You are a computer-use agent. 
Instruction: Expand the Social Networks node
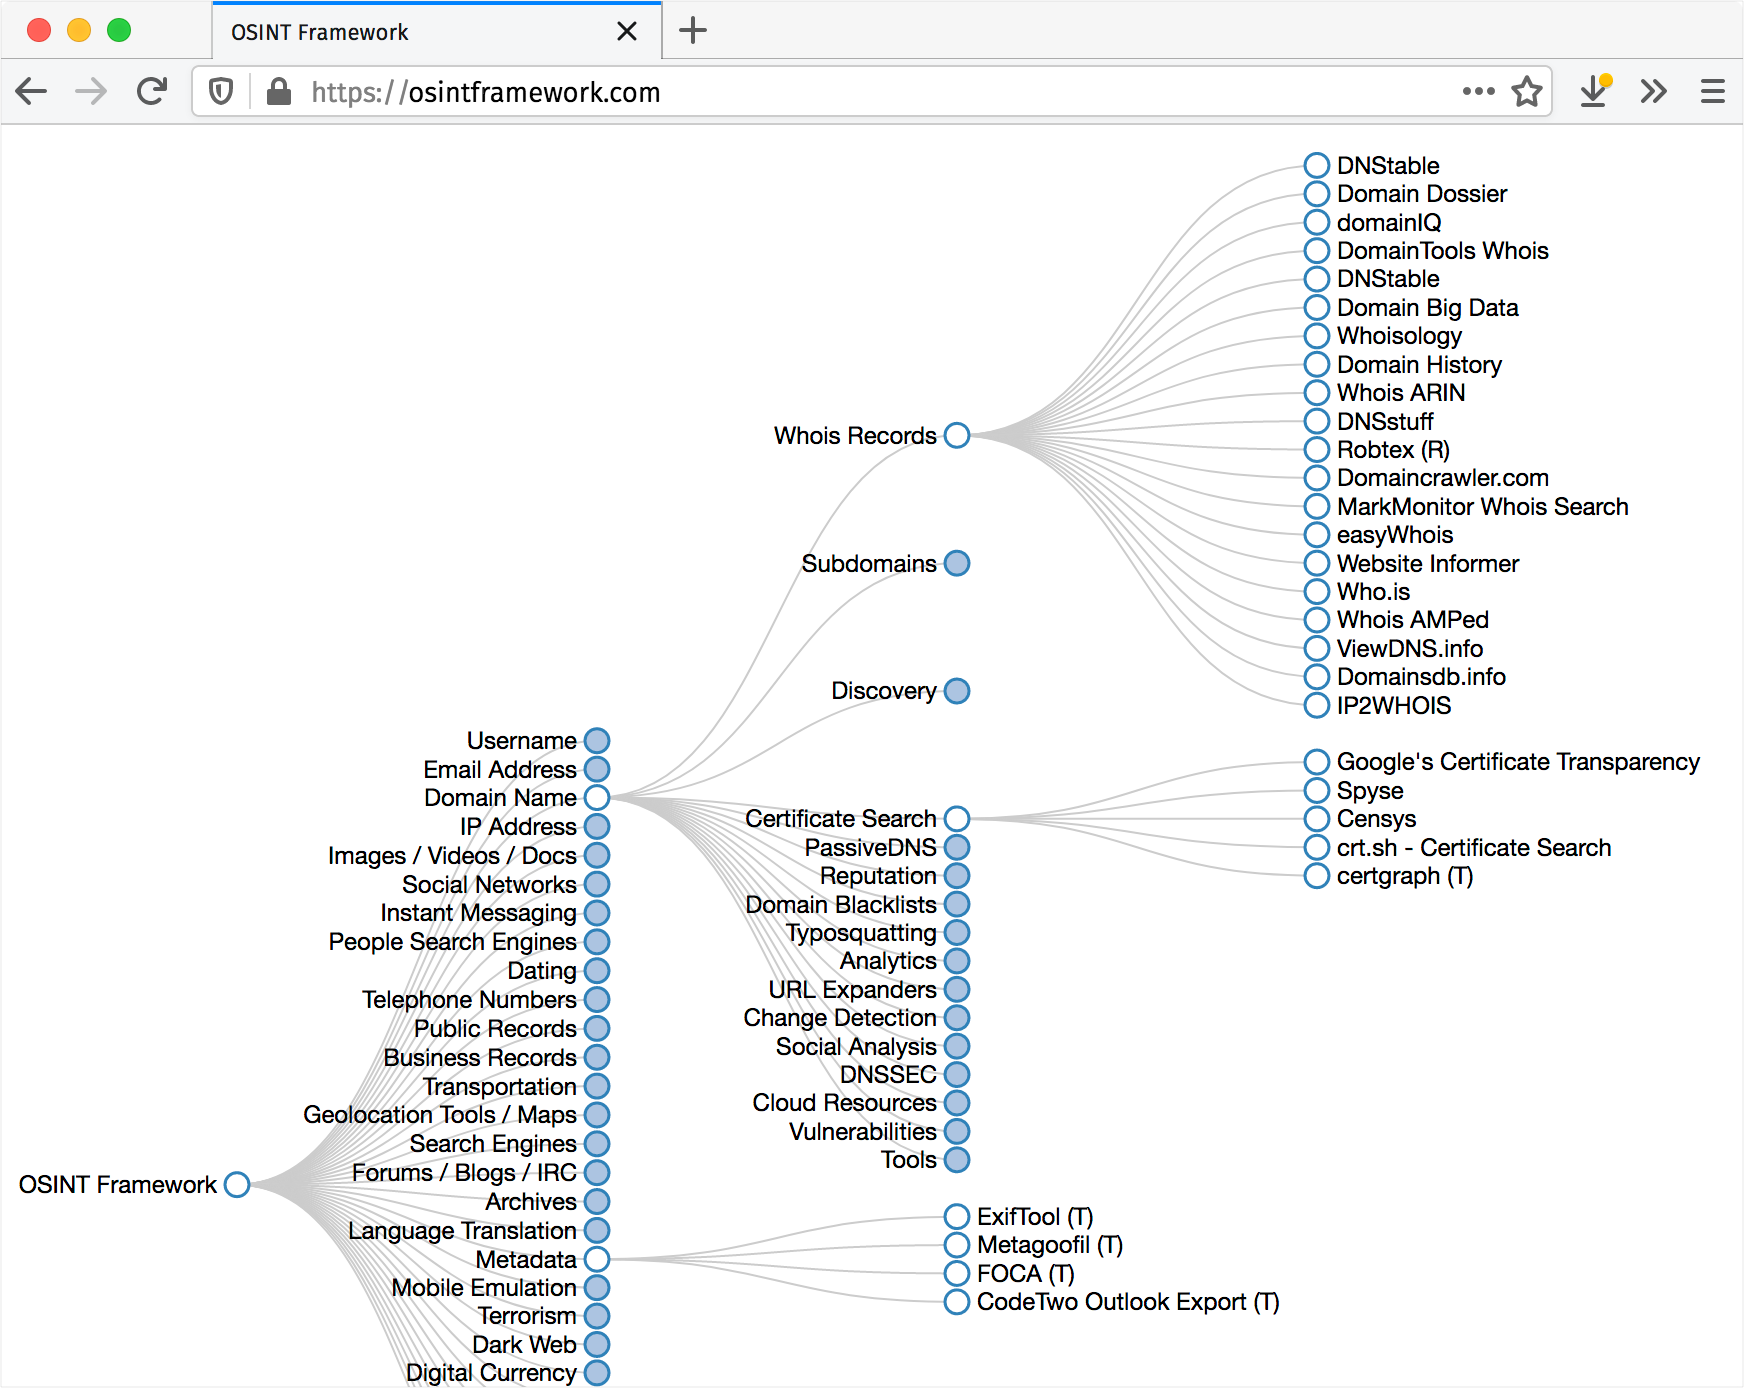tap(597, 884)
